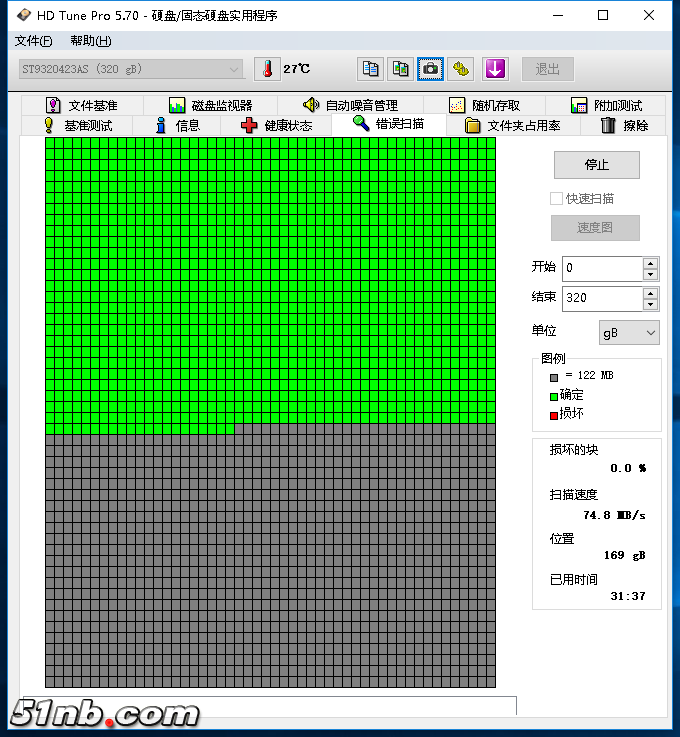Click the thermometer temperature icon
680x737 pixels.
[267, 68]
